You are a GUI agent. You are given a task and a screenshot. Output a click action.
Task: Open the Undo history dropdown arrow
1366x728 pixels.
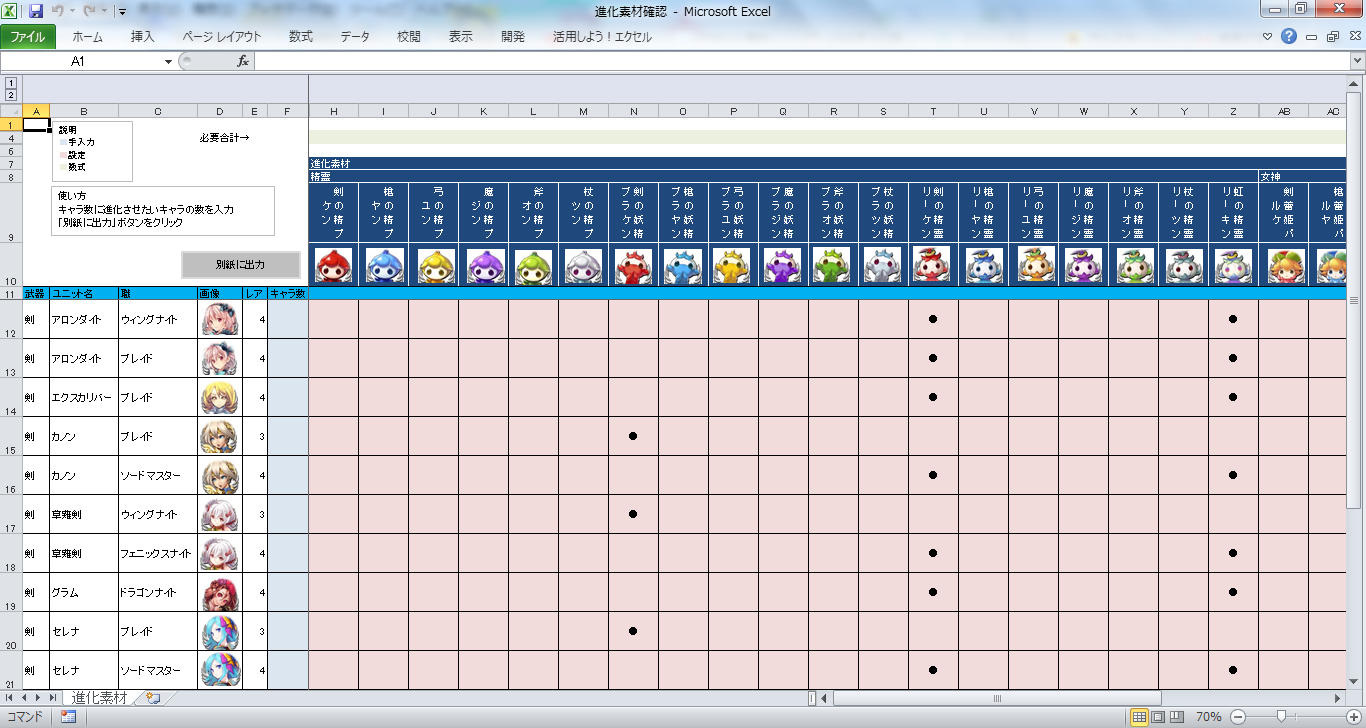[x=72, y=12]
